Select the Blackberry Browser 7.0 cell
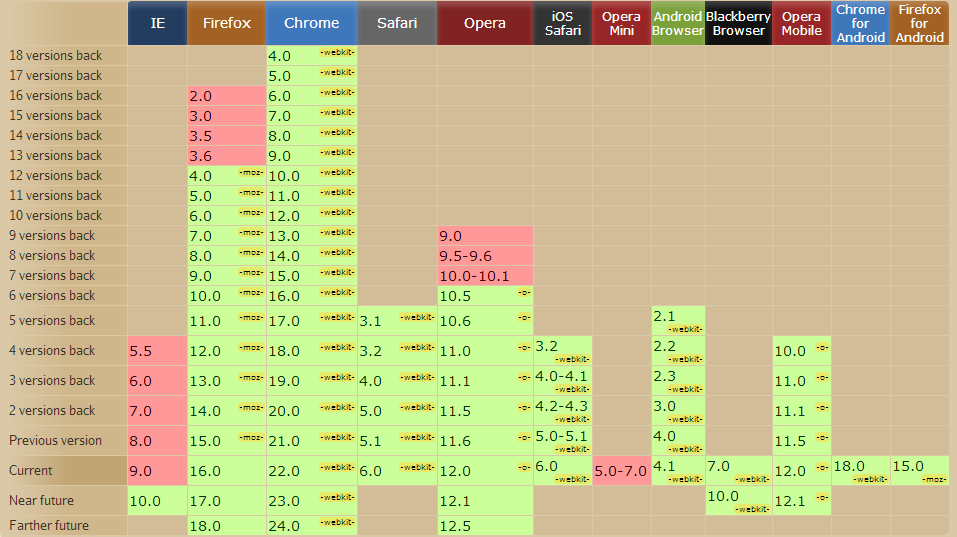 [x=739, y=470]
